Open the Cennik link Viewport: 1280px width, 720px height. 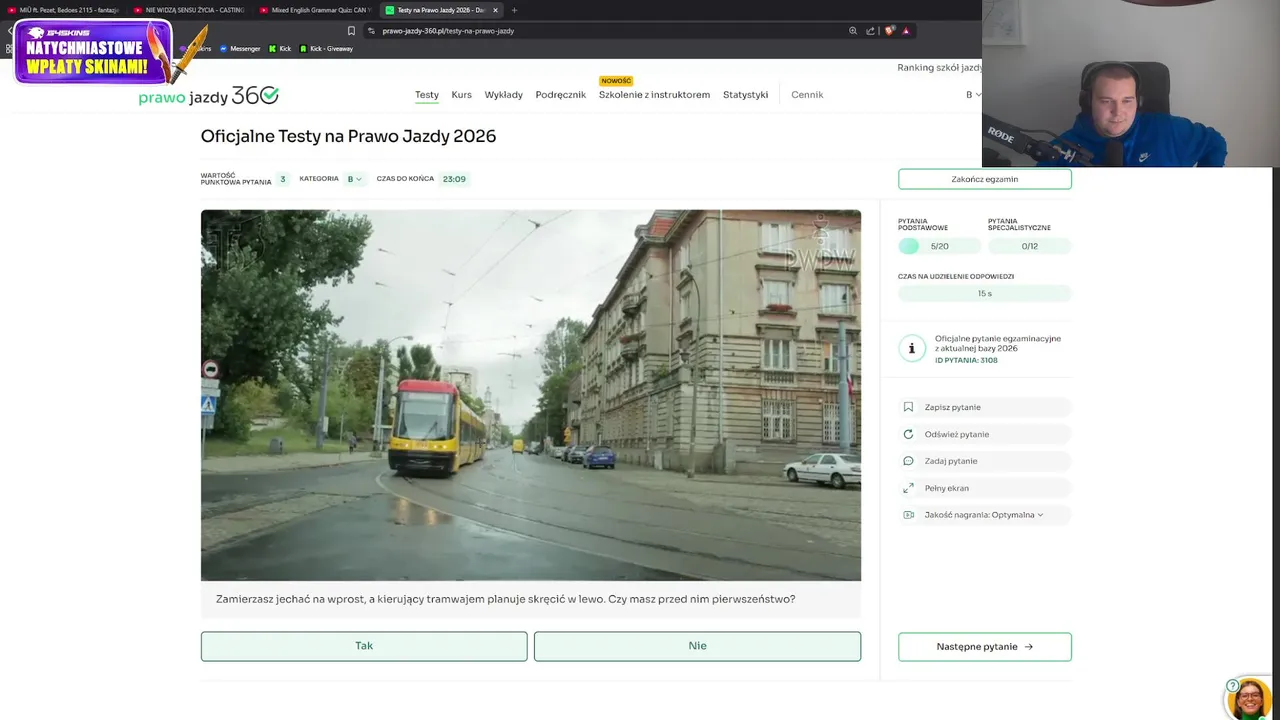(807, 95)
